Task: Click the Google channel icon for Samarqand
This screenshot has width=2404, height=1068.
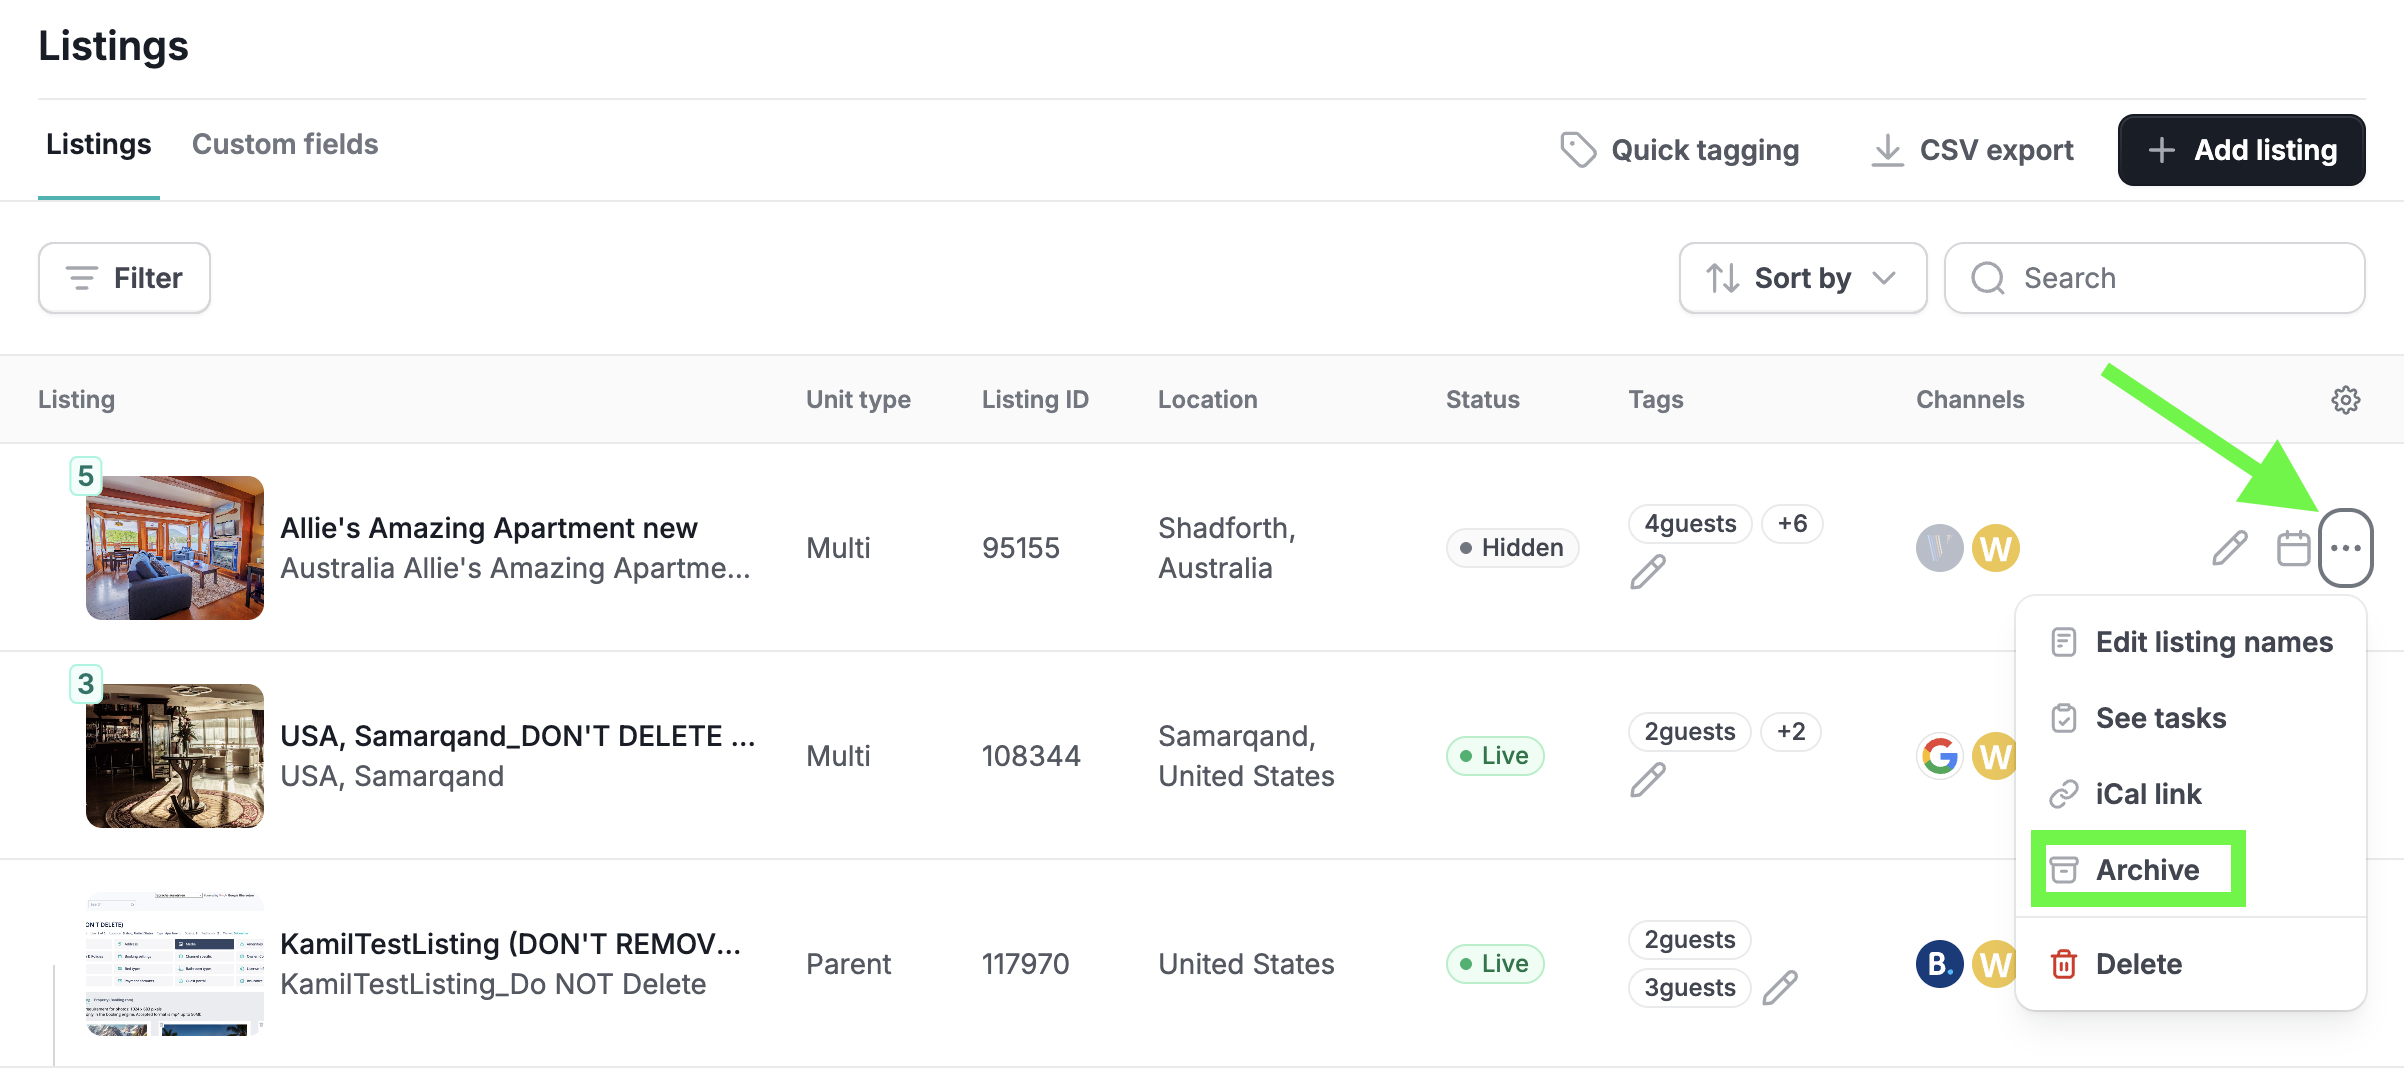Action: click(x=1940, y=756)
